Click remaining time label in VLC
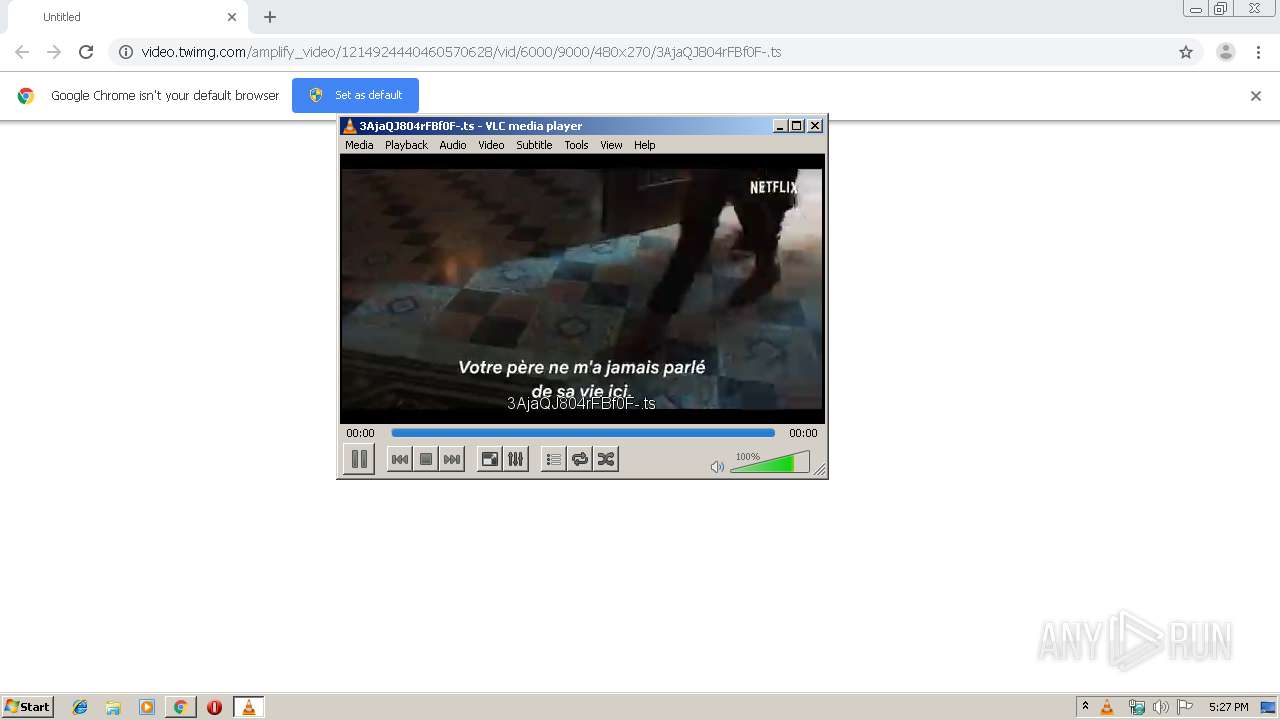This screenshot has width=1280, height=720. pos(803,433)
